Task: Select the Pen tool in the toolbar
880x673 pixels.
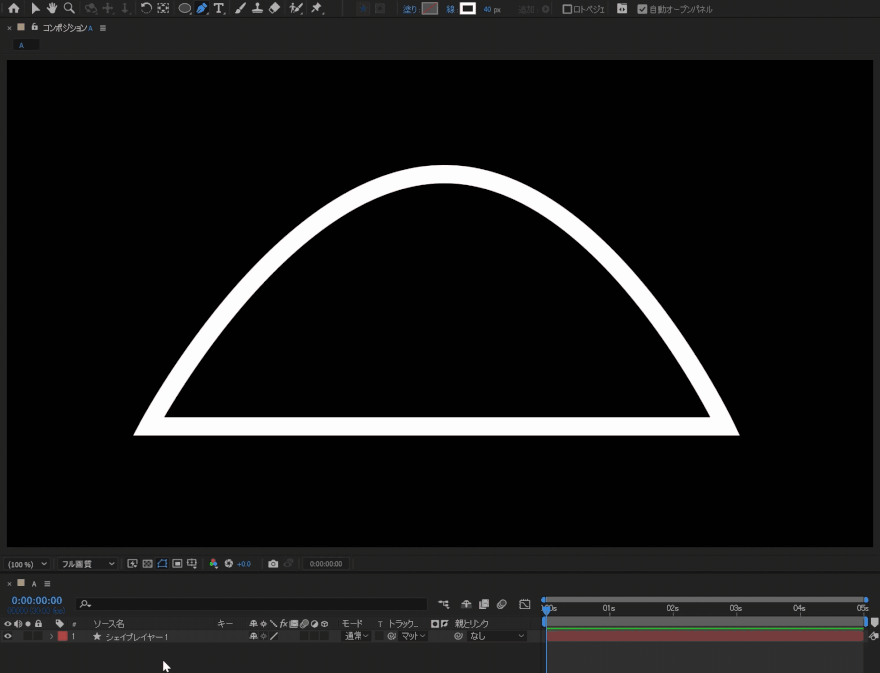Action: pos(202,8)
